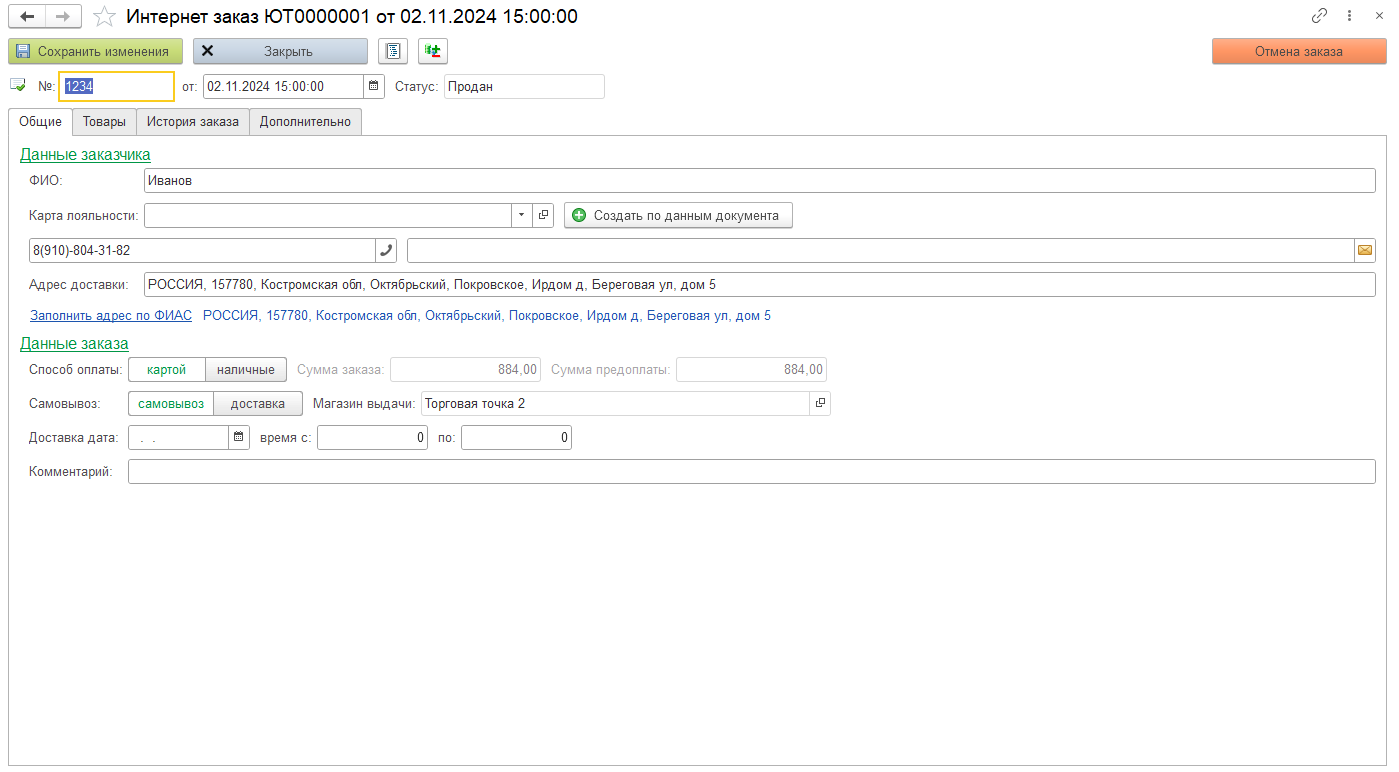1399x772 pixels.
Task: Open the more actions kebab menu
Action: tap(1350, 16)
